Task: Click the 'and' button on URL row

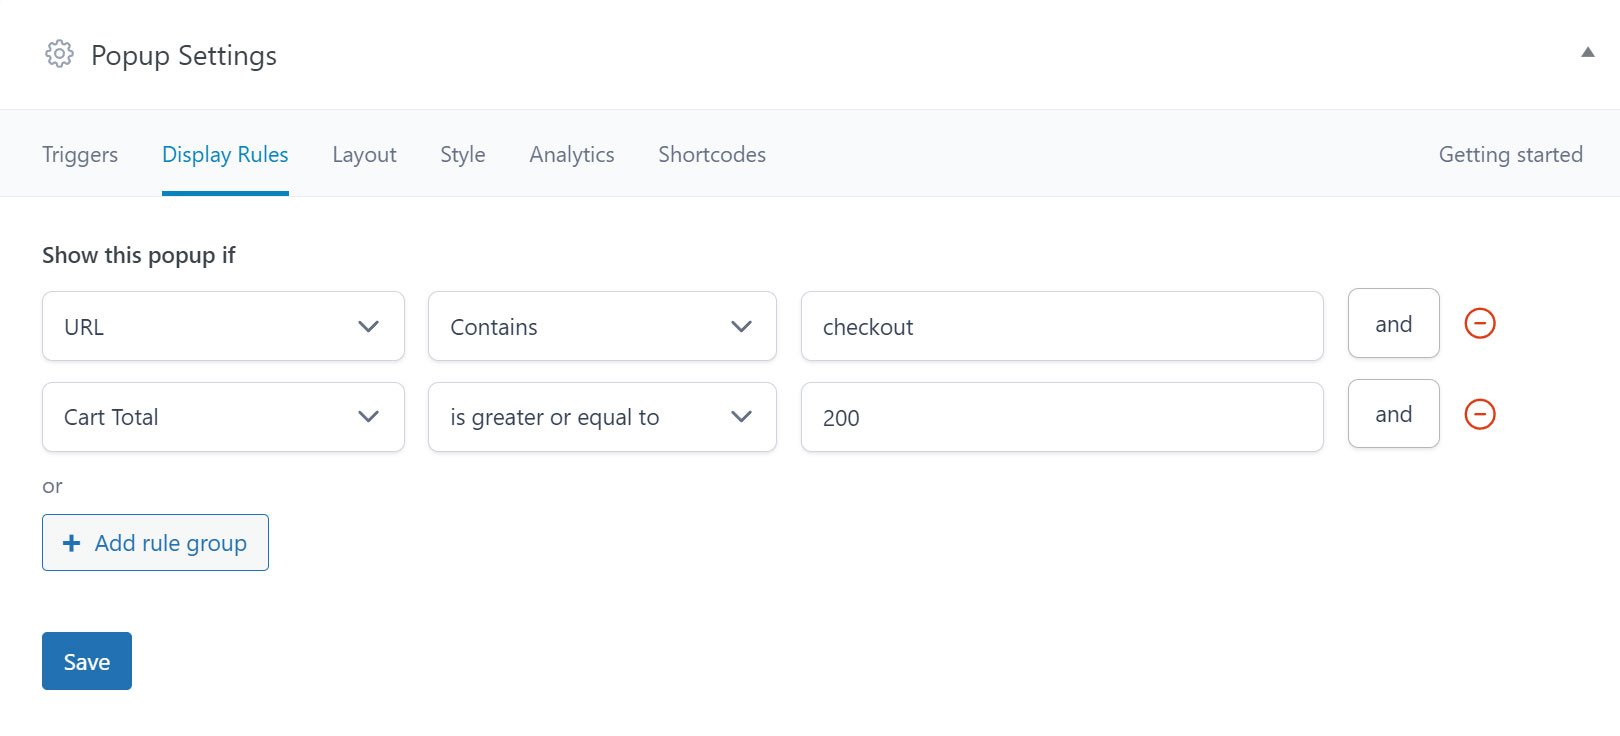Action: click(x=1393, y=323)
